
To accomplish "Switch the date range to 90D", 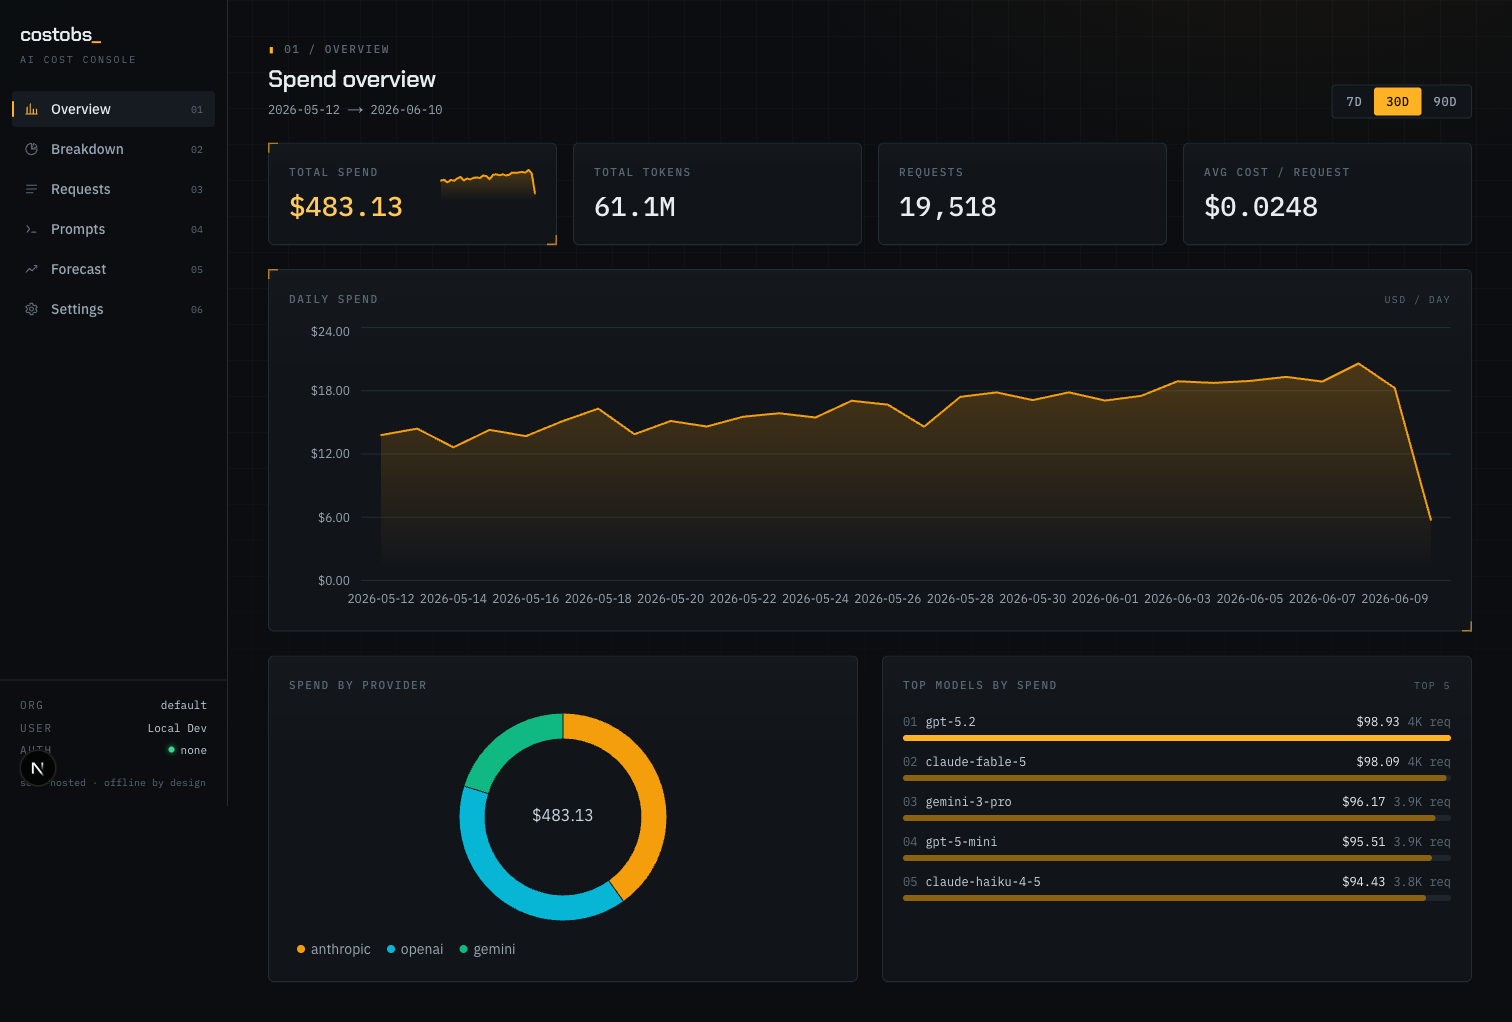I will (1445, 102).
